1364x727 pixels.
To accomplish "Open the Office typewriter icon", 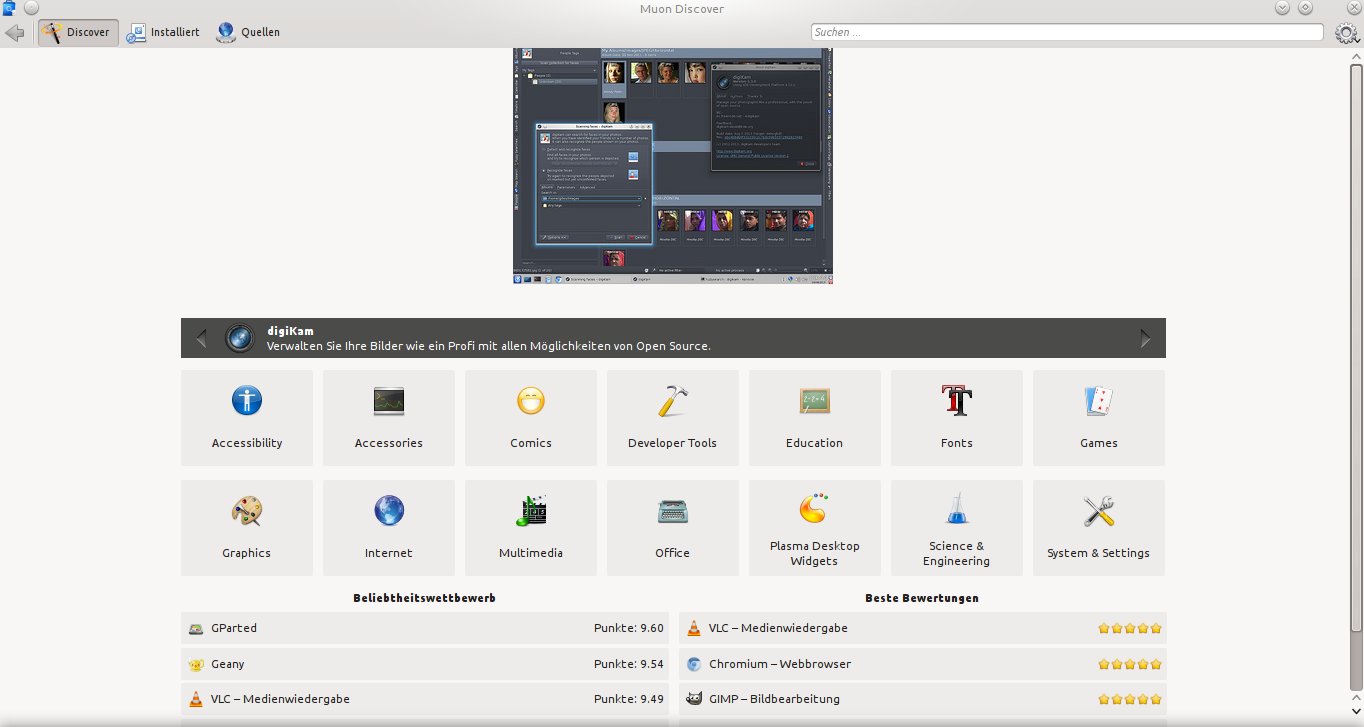I will point(673,511).
